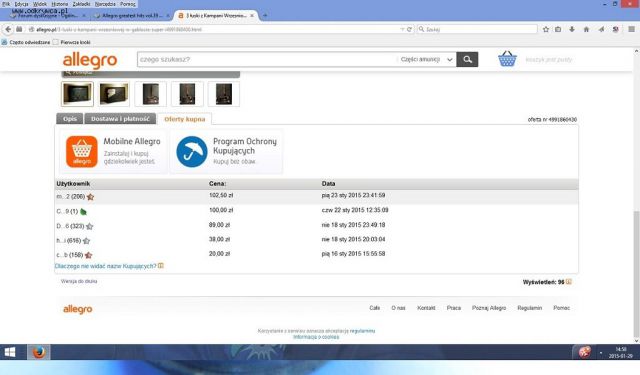
Task: Open the Kontakt footer link
Action: (x=426, y=308)
